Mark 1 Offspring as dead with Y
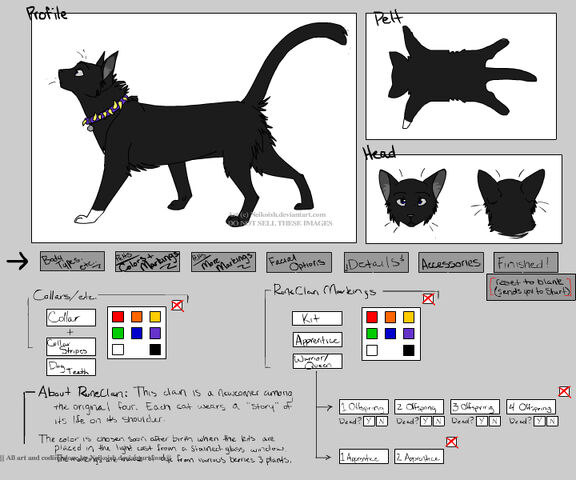 [369, 421]
